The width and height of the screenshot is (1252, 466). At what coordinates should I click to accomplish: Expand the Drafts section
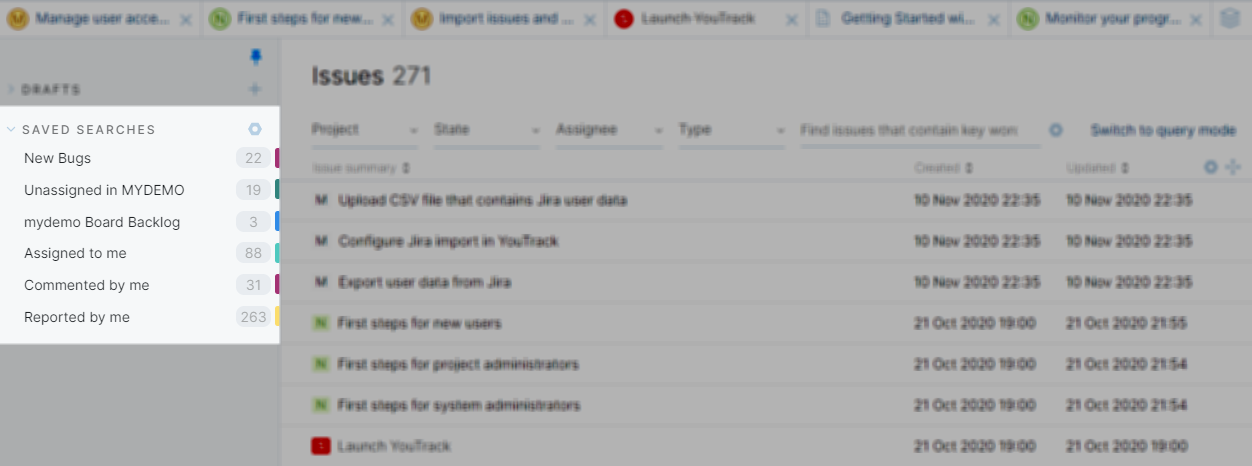click(x=11, y=89)
